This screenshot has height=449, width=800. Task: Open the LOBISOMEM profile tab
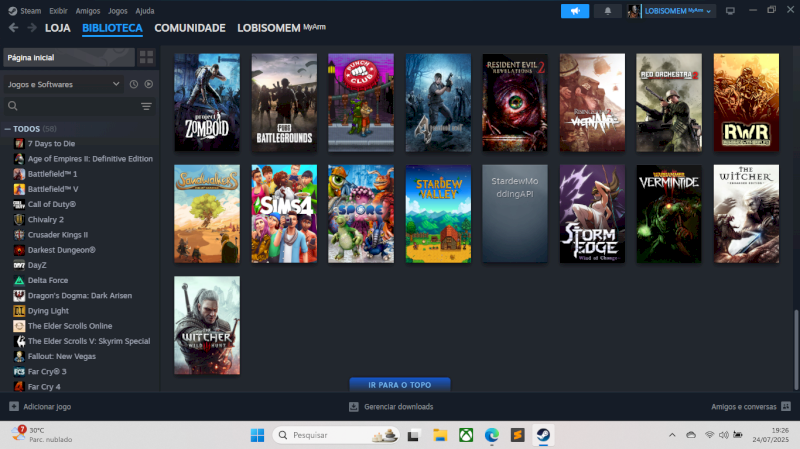(x=281, y=28)
